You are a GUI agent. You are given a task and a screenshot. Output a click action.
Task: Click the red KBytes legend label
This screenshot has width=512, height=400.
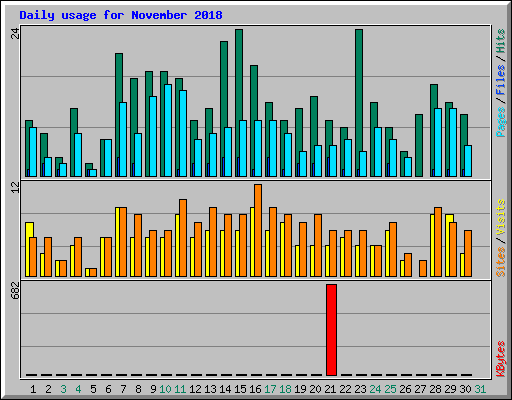point(500,359)
